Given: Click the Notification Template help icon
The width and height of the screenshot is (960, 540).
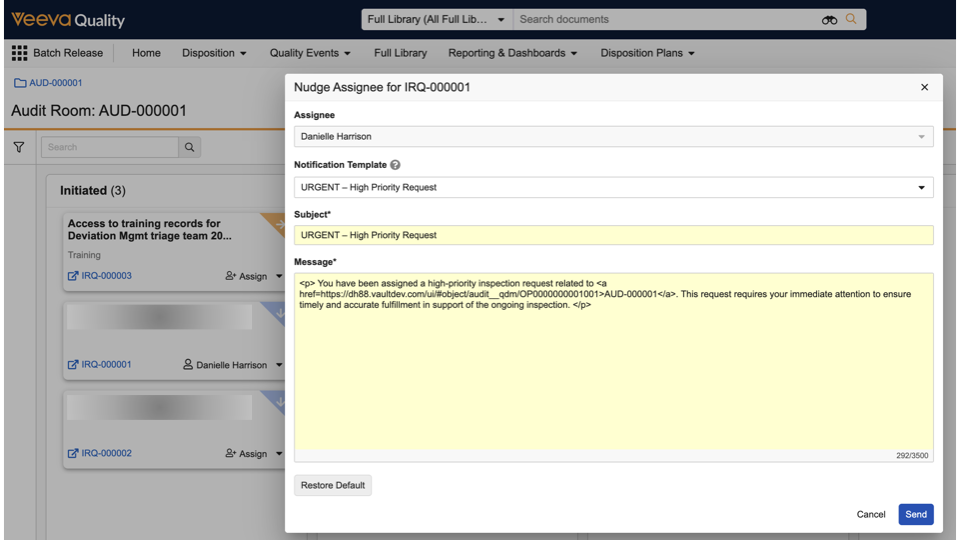Looking at the screenshot, I should click(395, 165).
